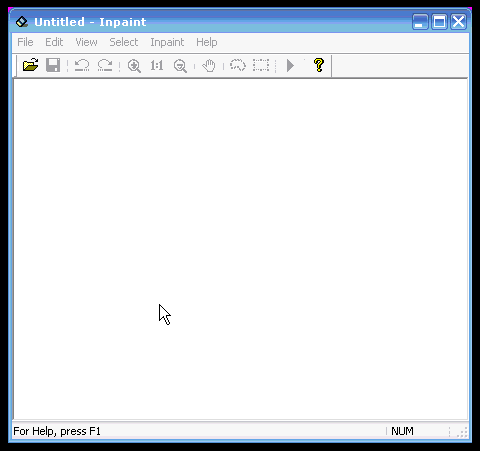Open the File menu
This screenshot has height=451, width=480.
[25, 42]
